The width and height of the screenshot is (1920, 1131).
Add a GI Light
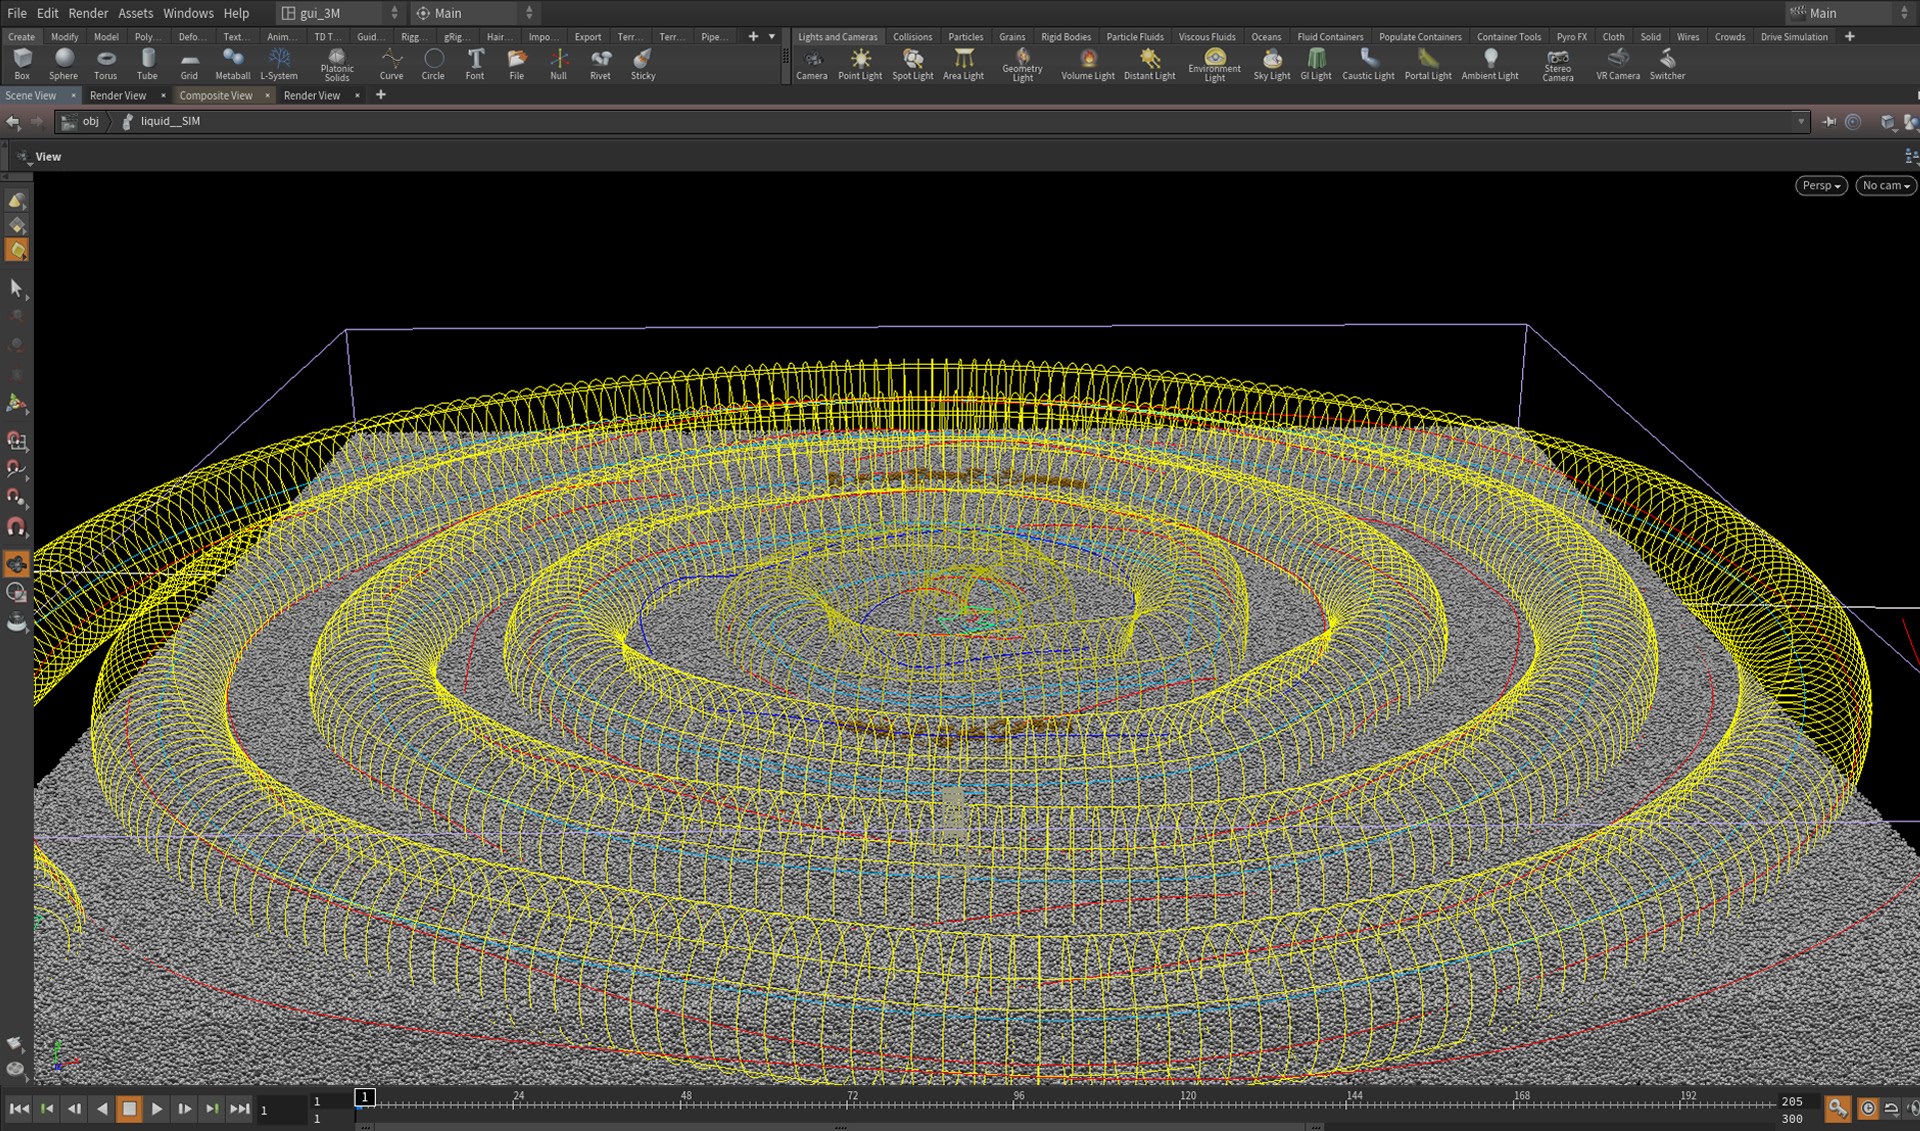point(1316,64)
